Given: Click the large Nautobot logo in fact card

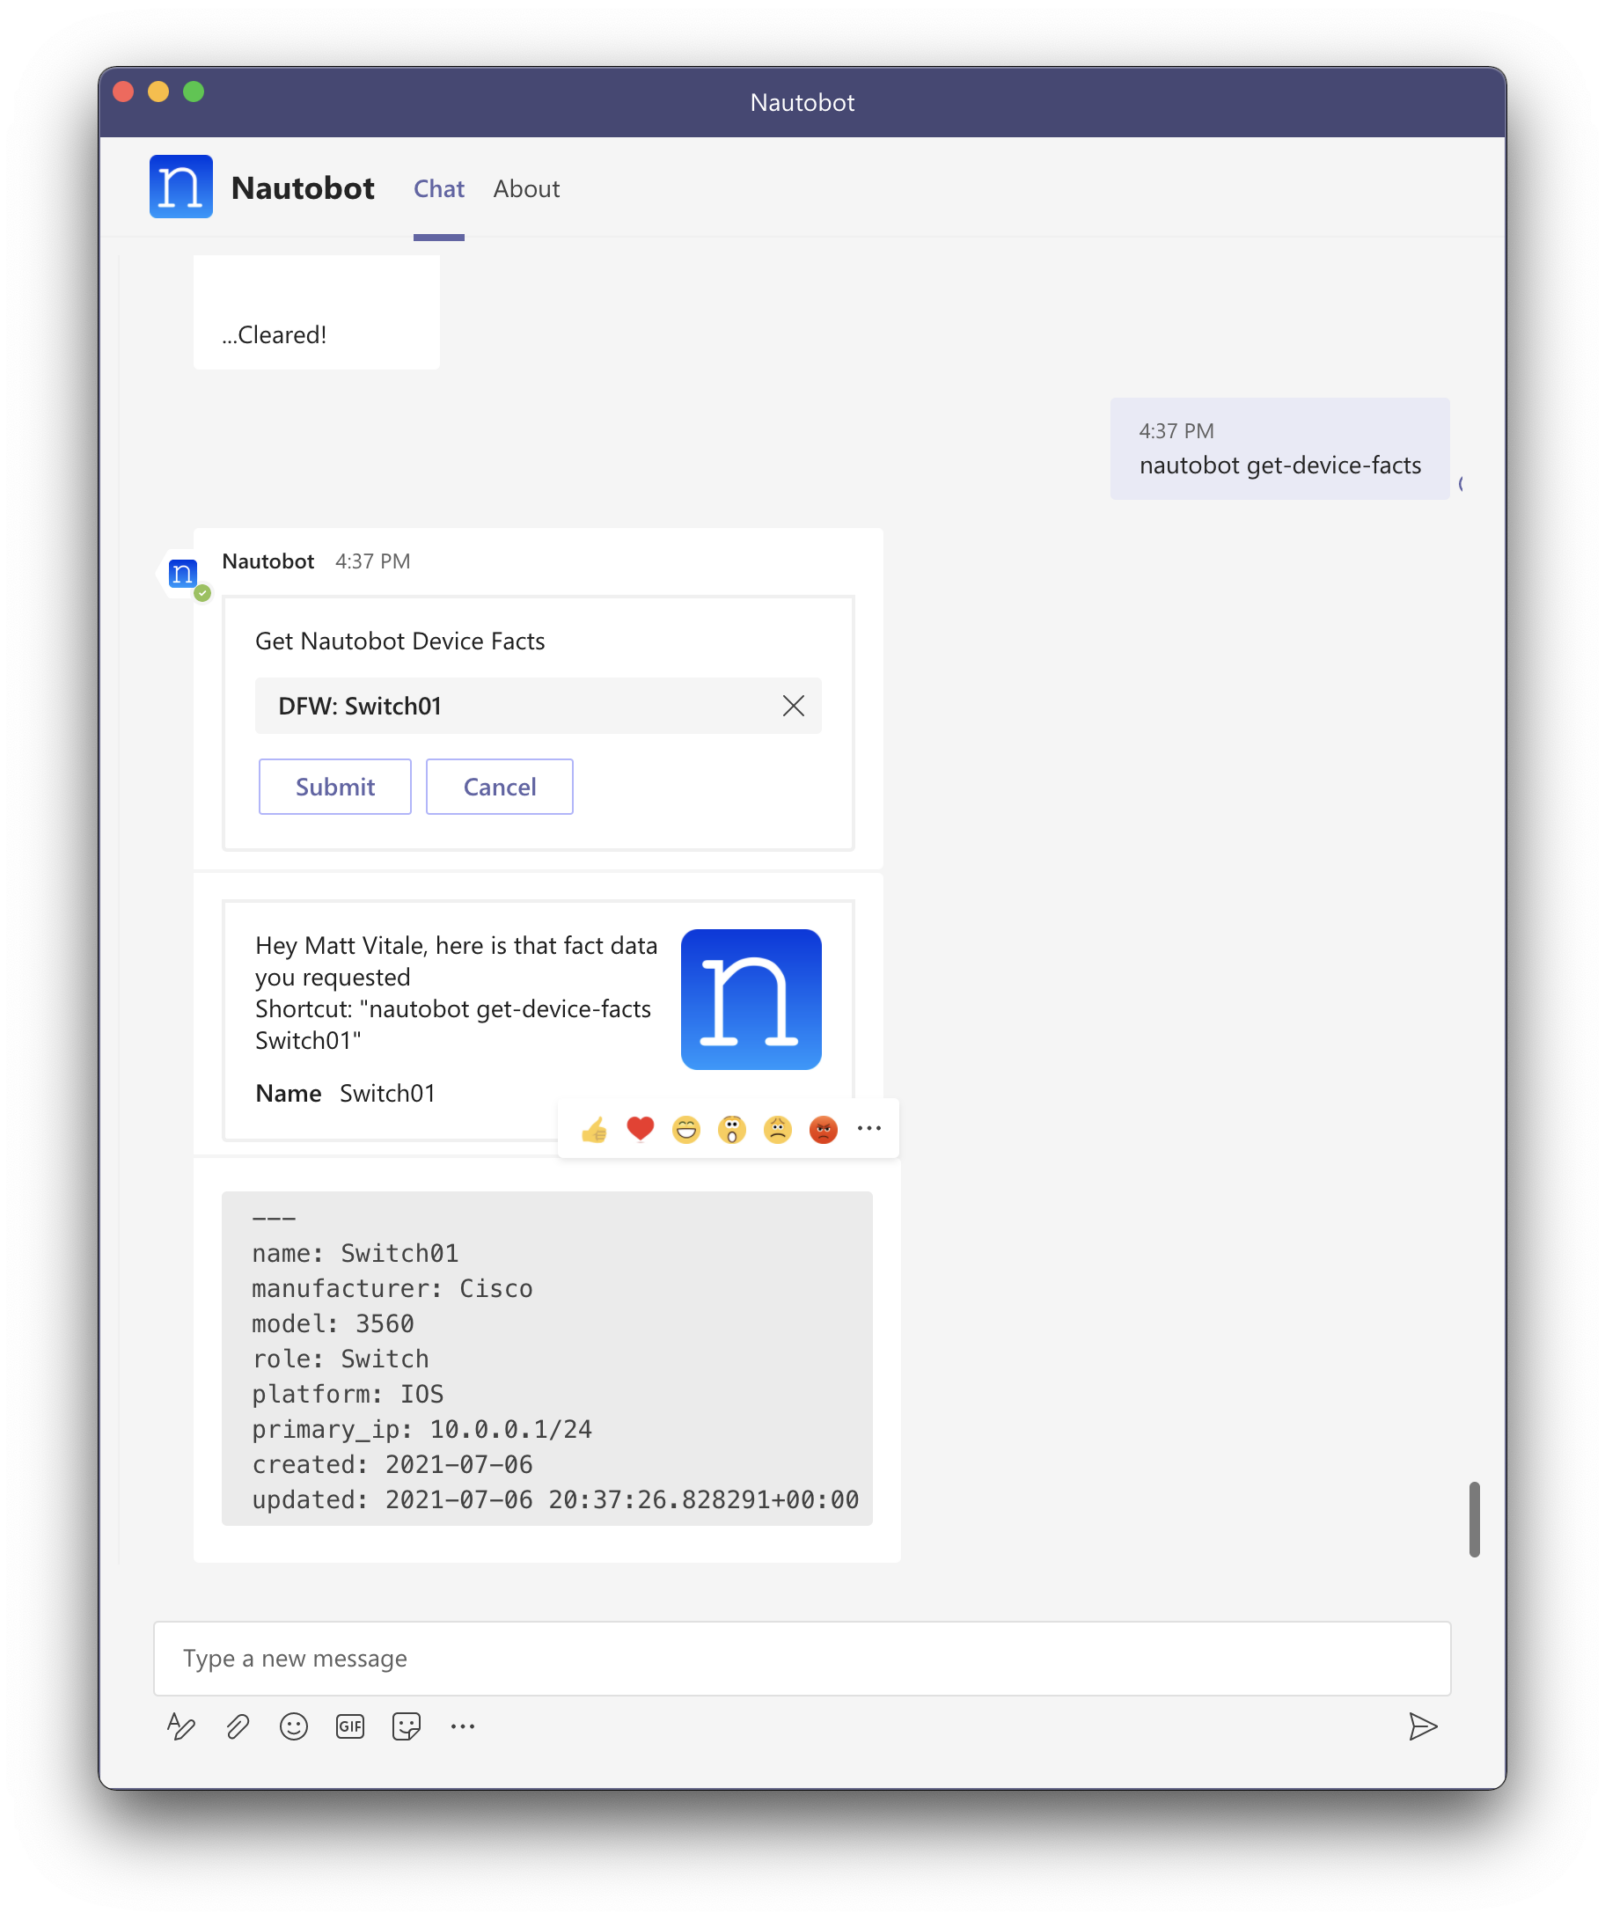Looking at the screenshot, I should [751, 1000].
